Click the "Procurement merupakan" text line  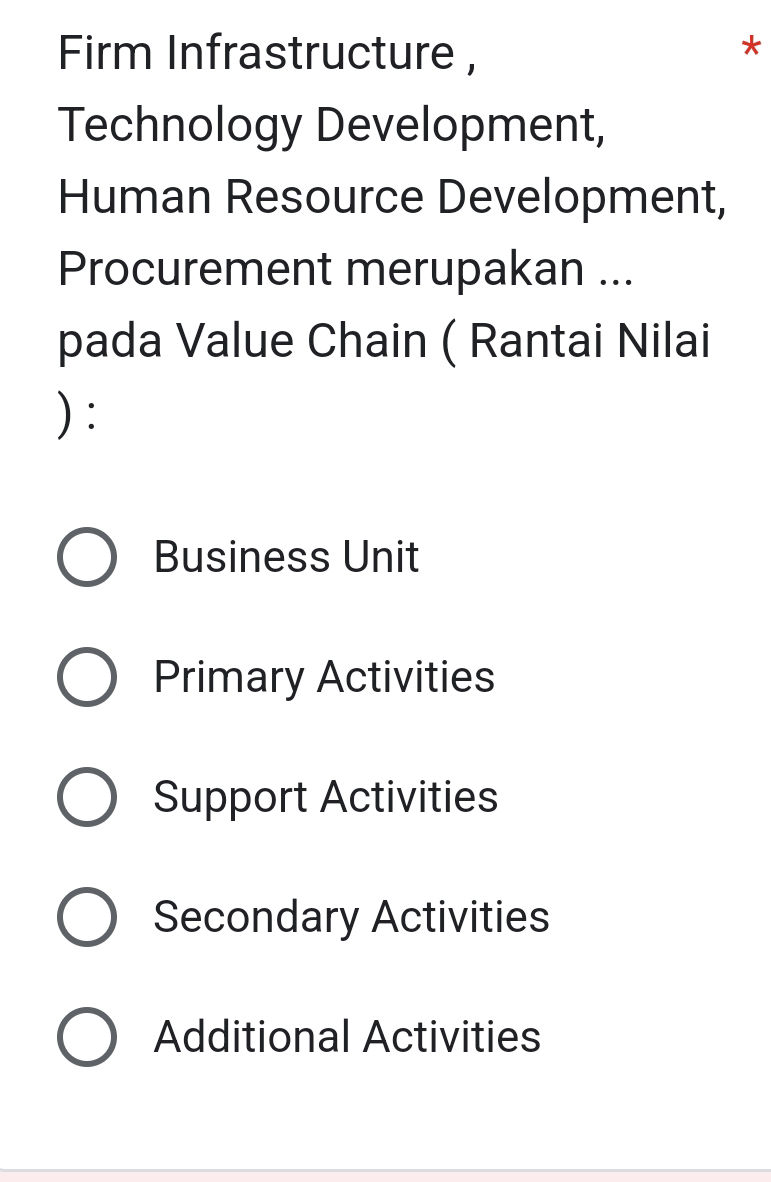pyautogui.click(x=345, y=268)
